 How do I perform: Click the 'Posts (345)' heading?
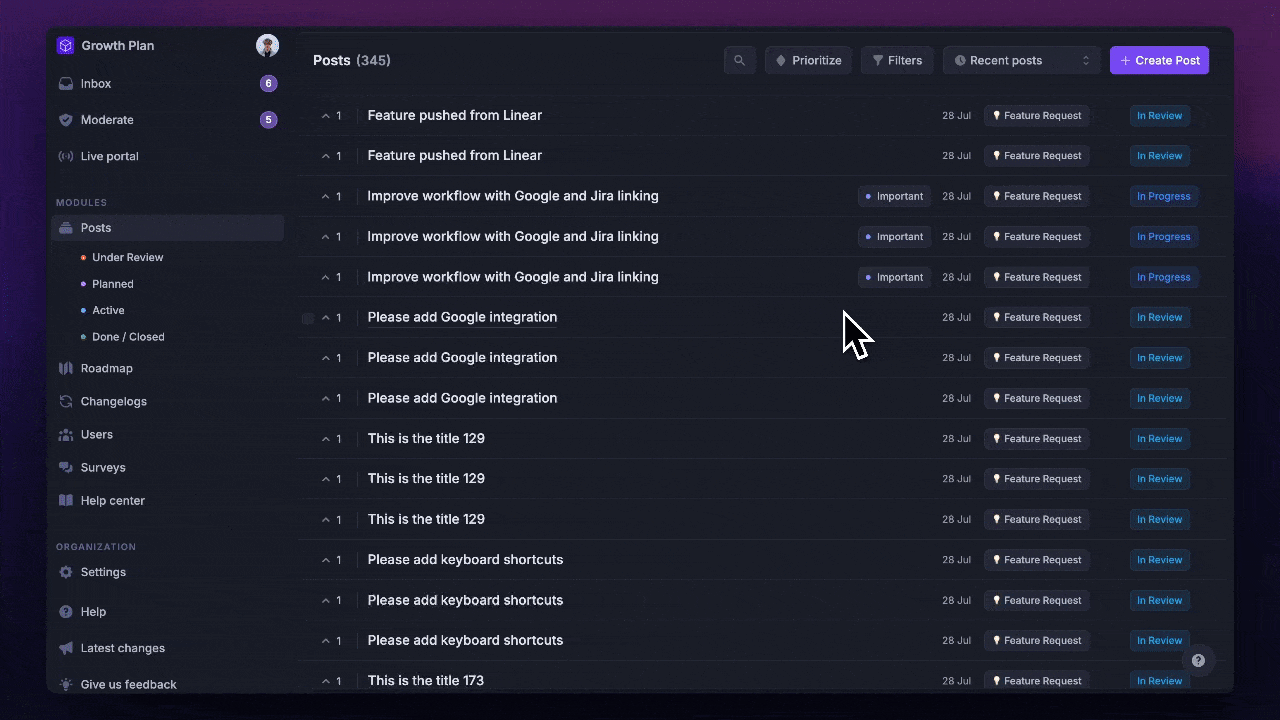click(x=351, y=60)
